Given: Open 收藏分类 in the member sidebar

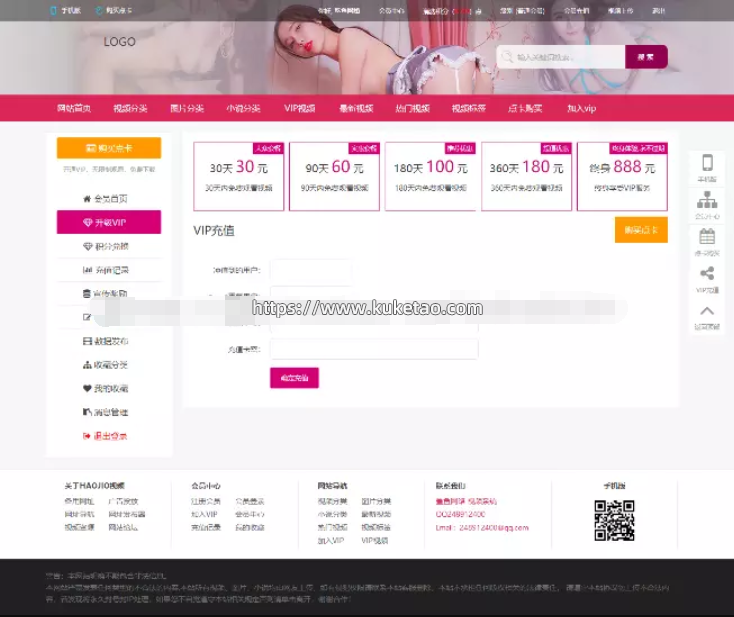Looking at the screenshot, I should [109, 365].
